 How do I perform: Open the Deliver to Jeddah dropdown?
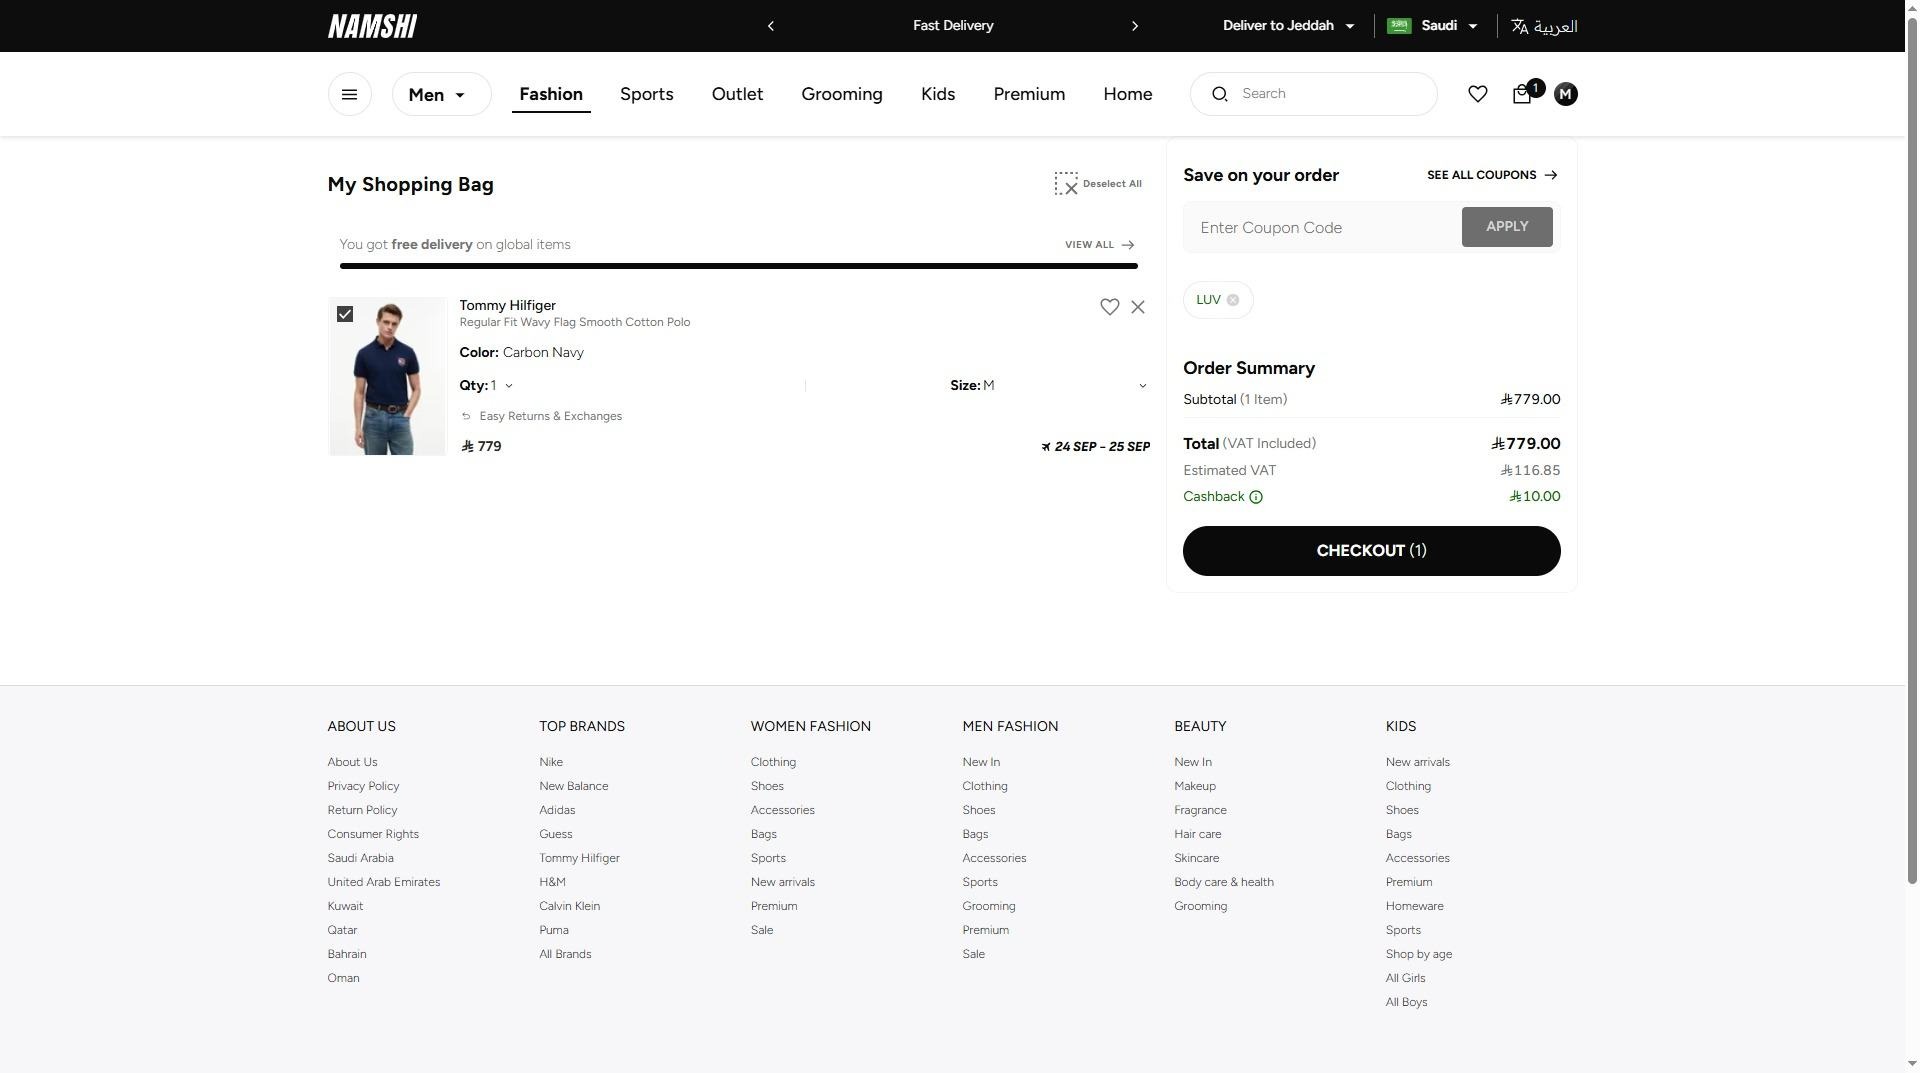point(1288,26)
